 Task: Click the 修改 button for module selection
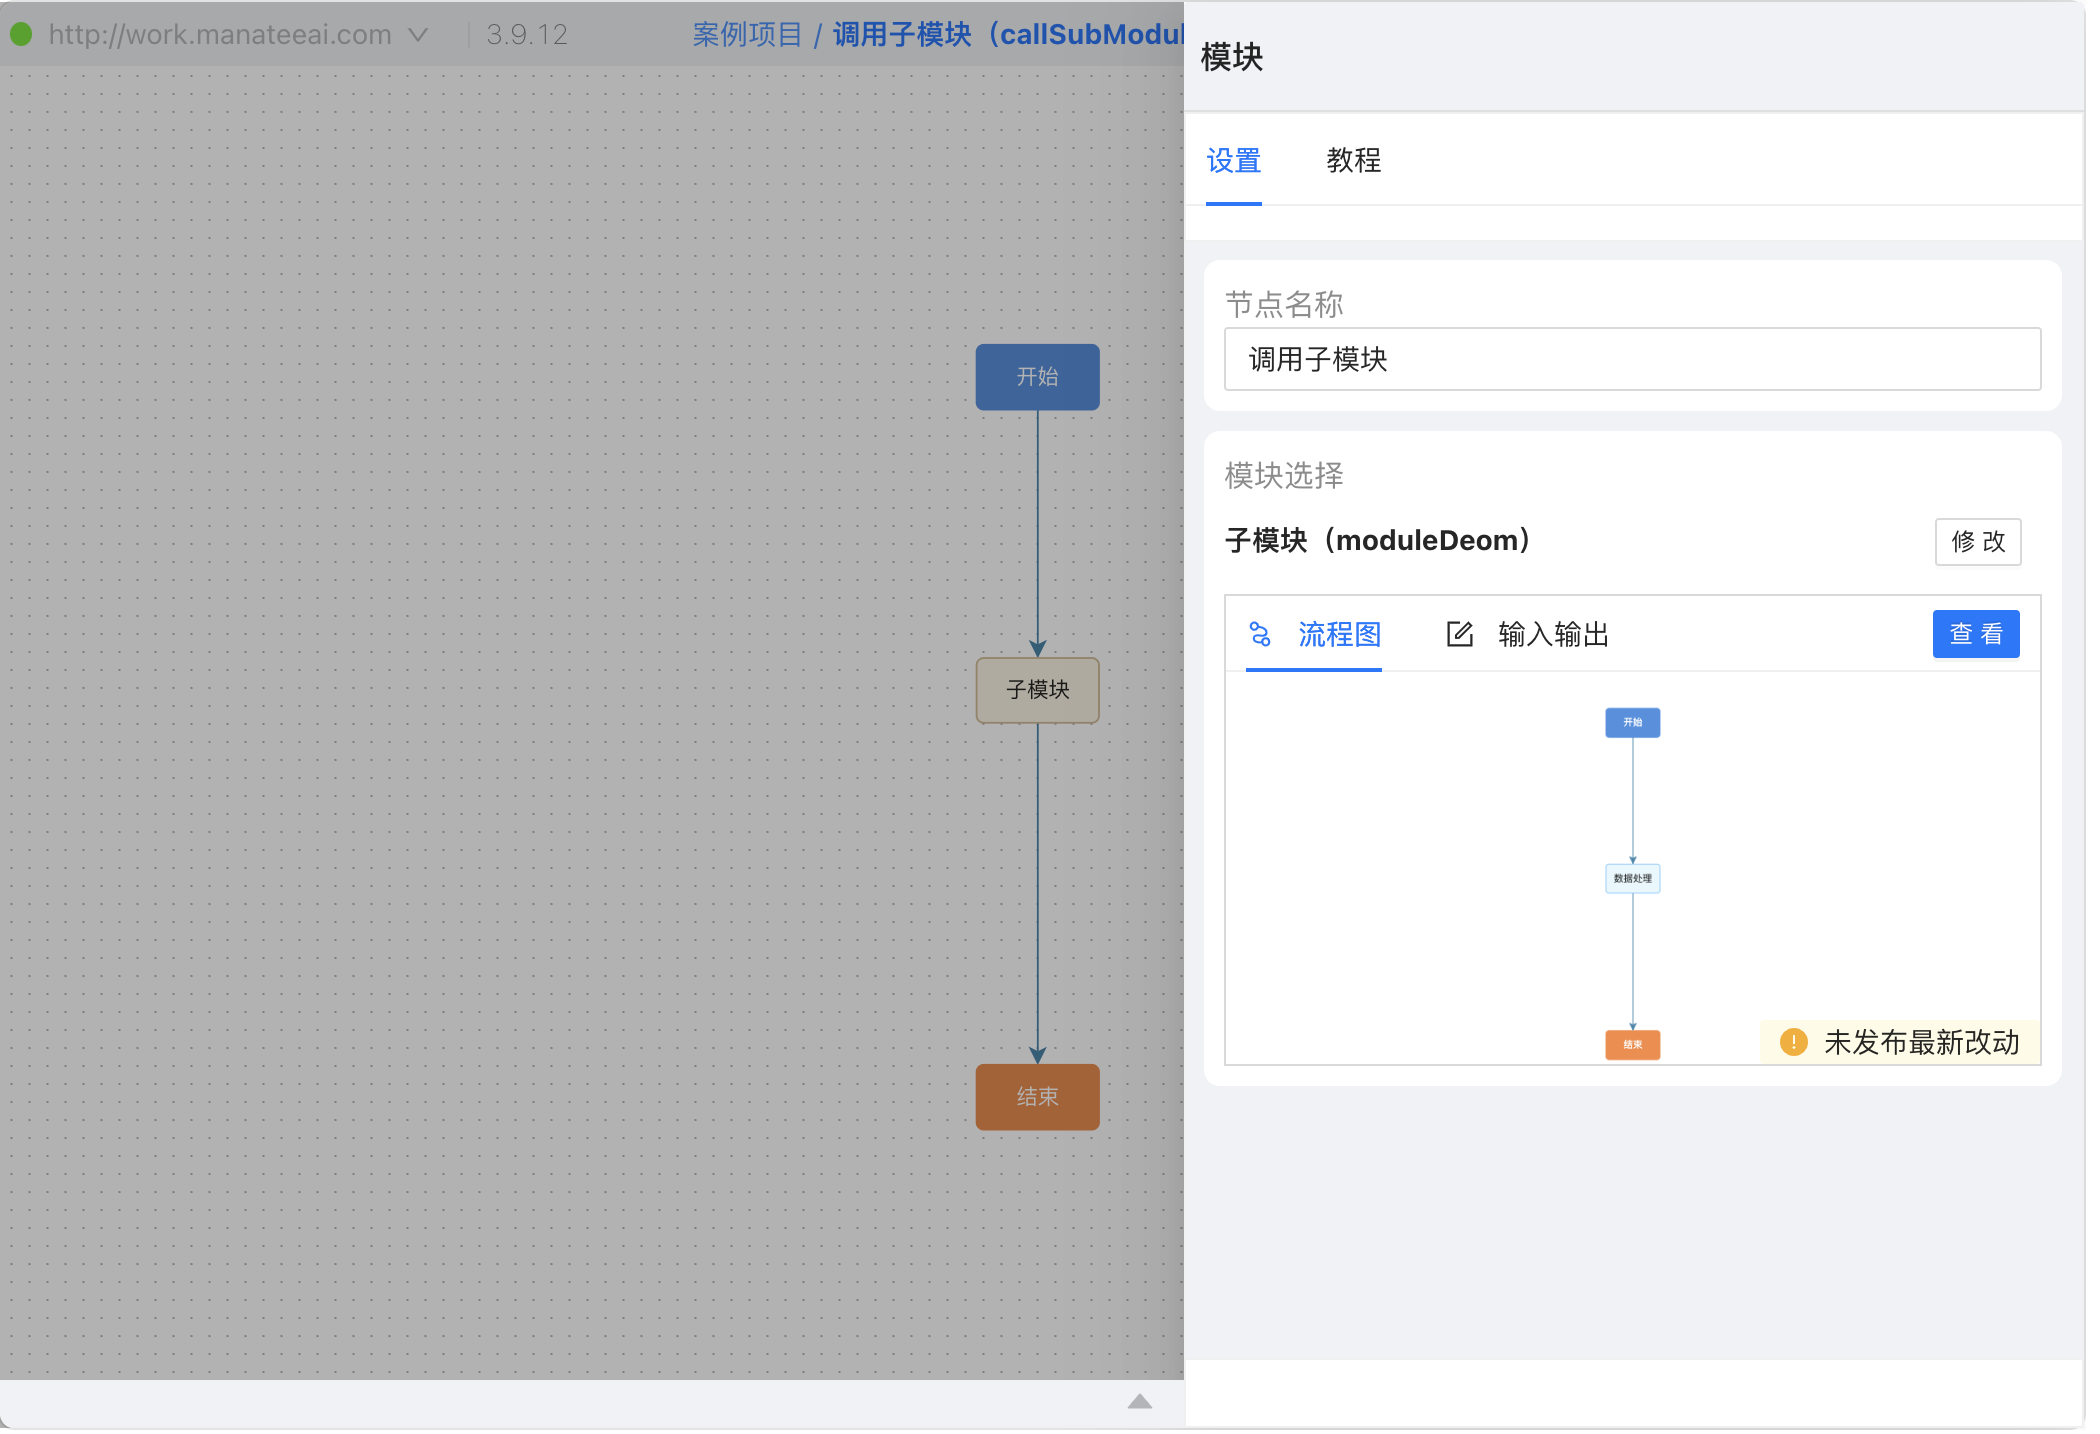pyautogui.click(x=1977, y=542)
